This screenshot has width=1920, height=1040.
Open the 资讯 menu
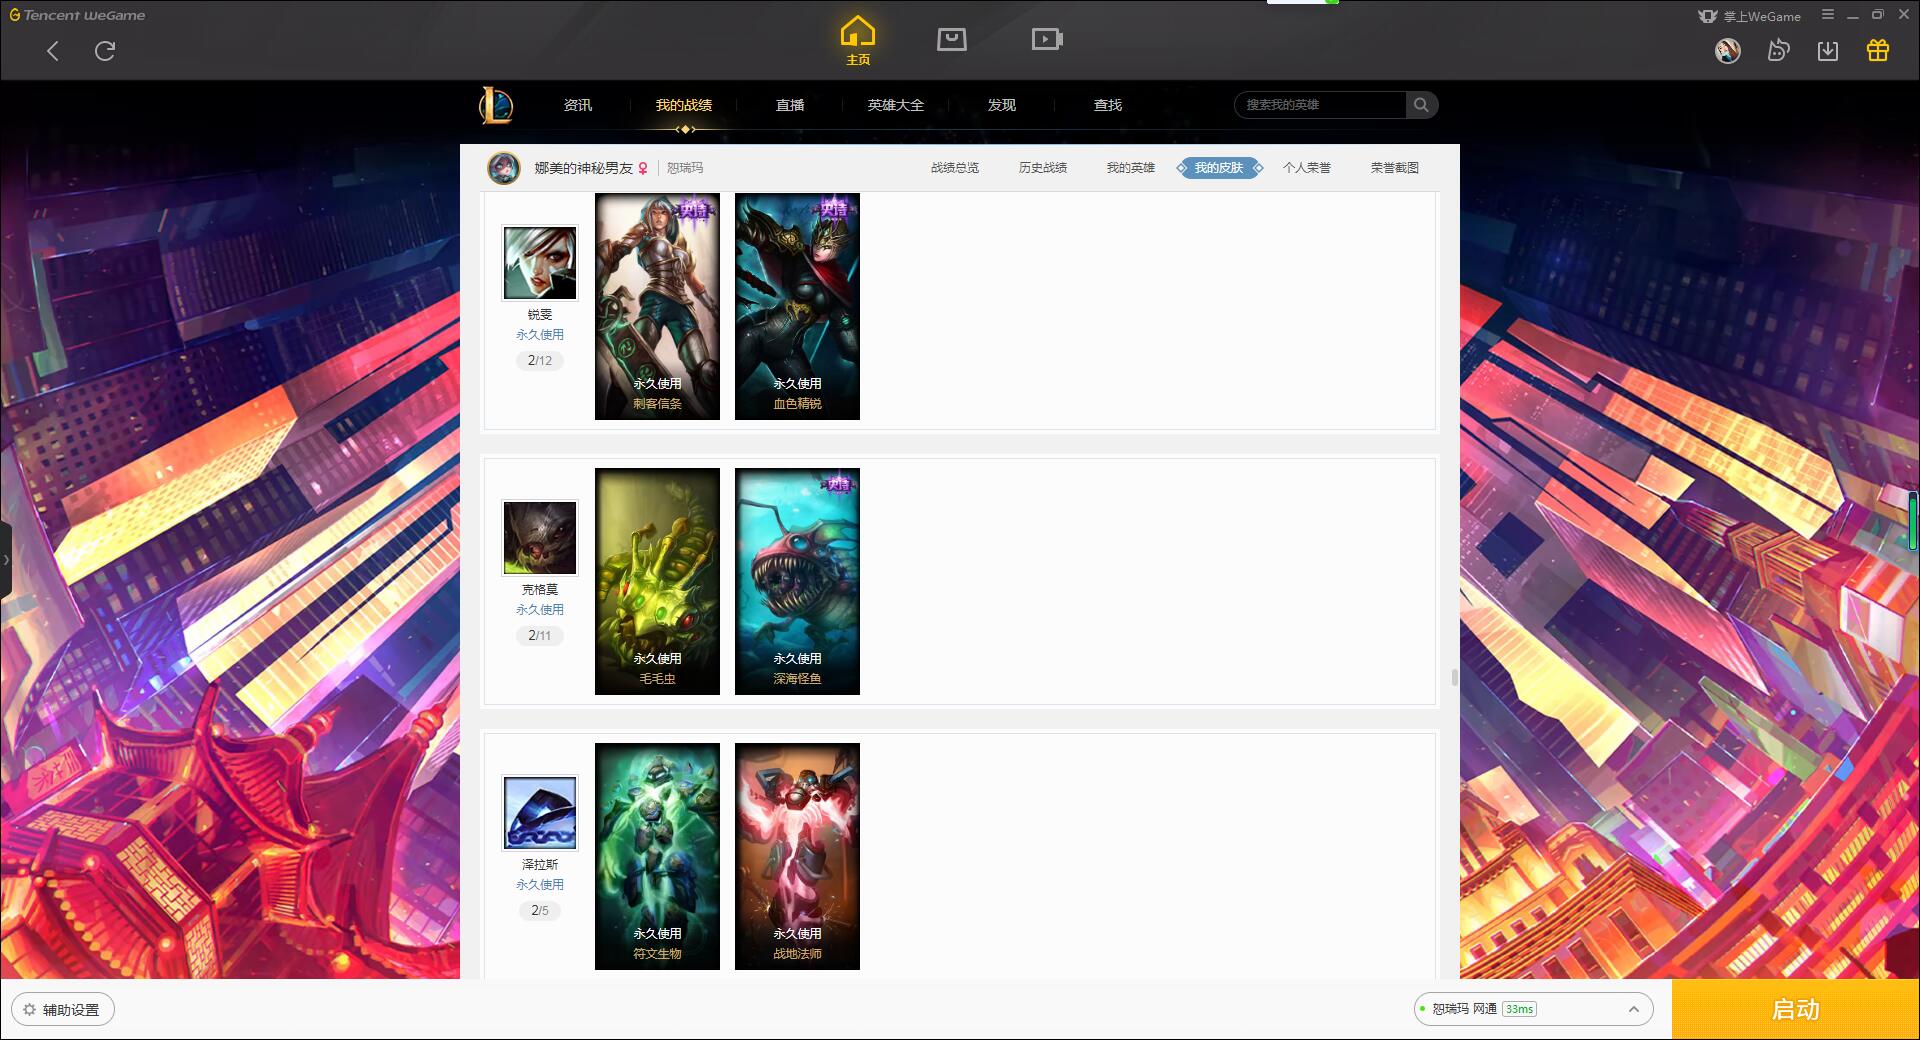(x=578, y=105)
